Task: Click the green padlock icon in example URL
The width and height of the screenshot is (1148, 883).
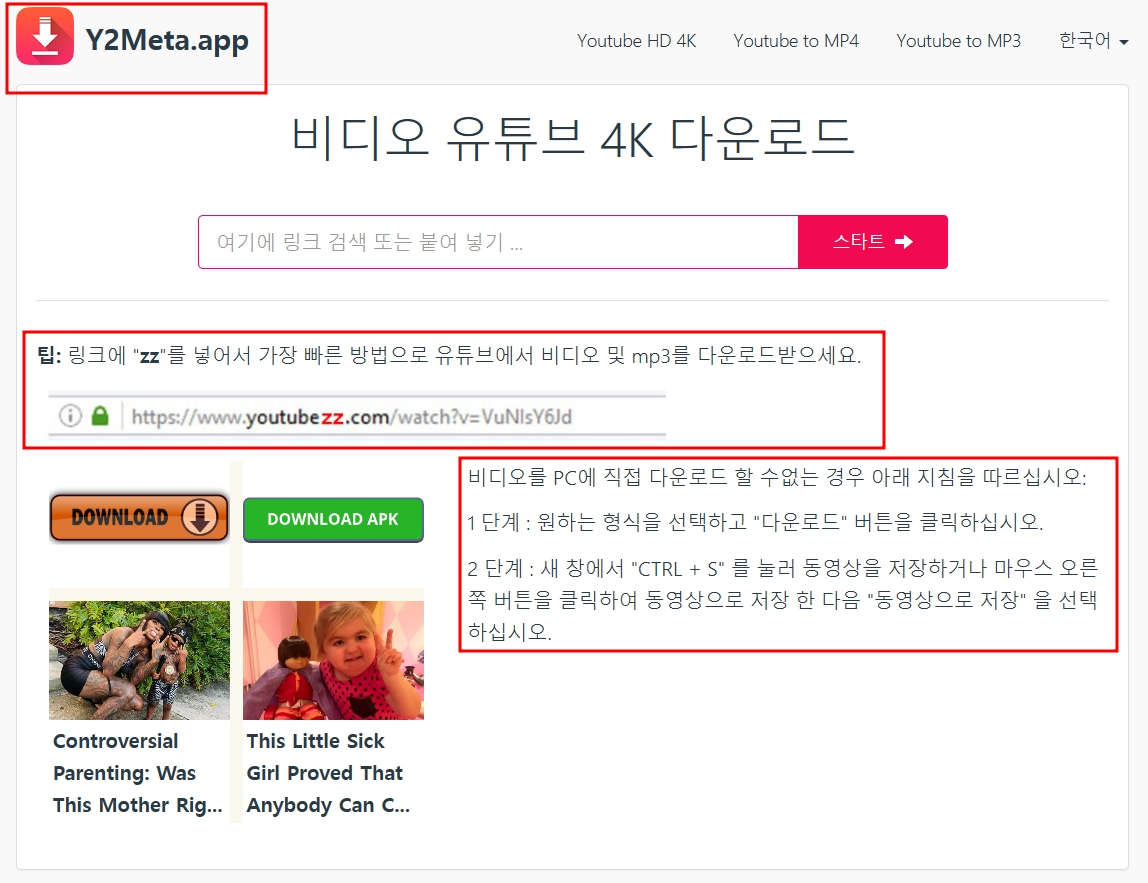Action: (x=100, y=416)
